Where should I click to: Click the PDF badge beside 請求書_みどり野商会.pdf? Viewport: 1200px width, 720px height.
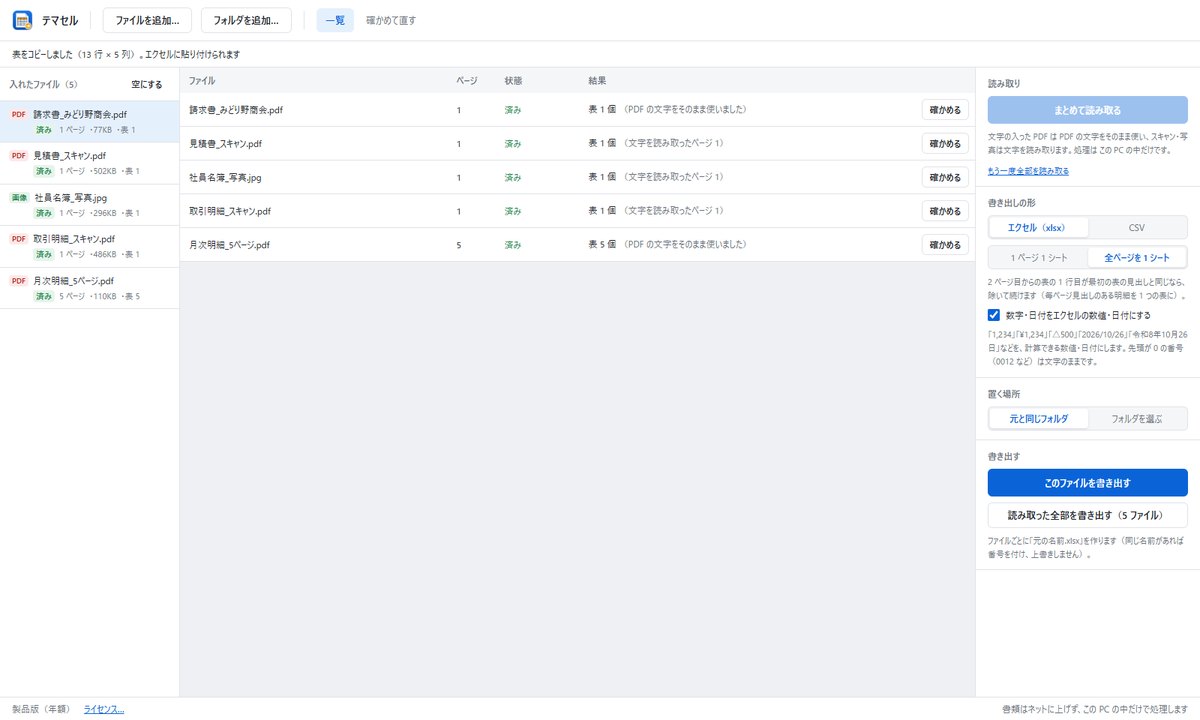(18, 115)
